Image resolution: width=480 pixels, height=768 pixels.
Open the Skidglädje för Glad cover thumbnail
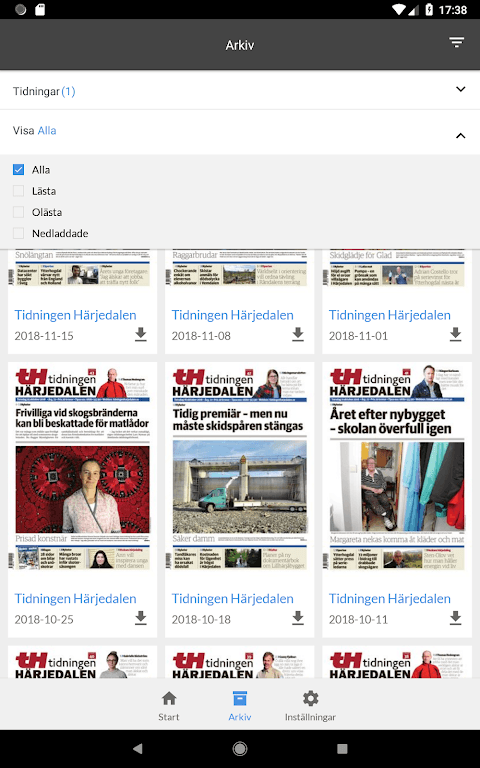397,268
